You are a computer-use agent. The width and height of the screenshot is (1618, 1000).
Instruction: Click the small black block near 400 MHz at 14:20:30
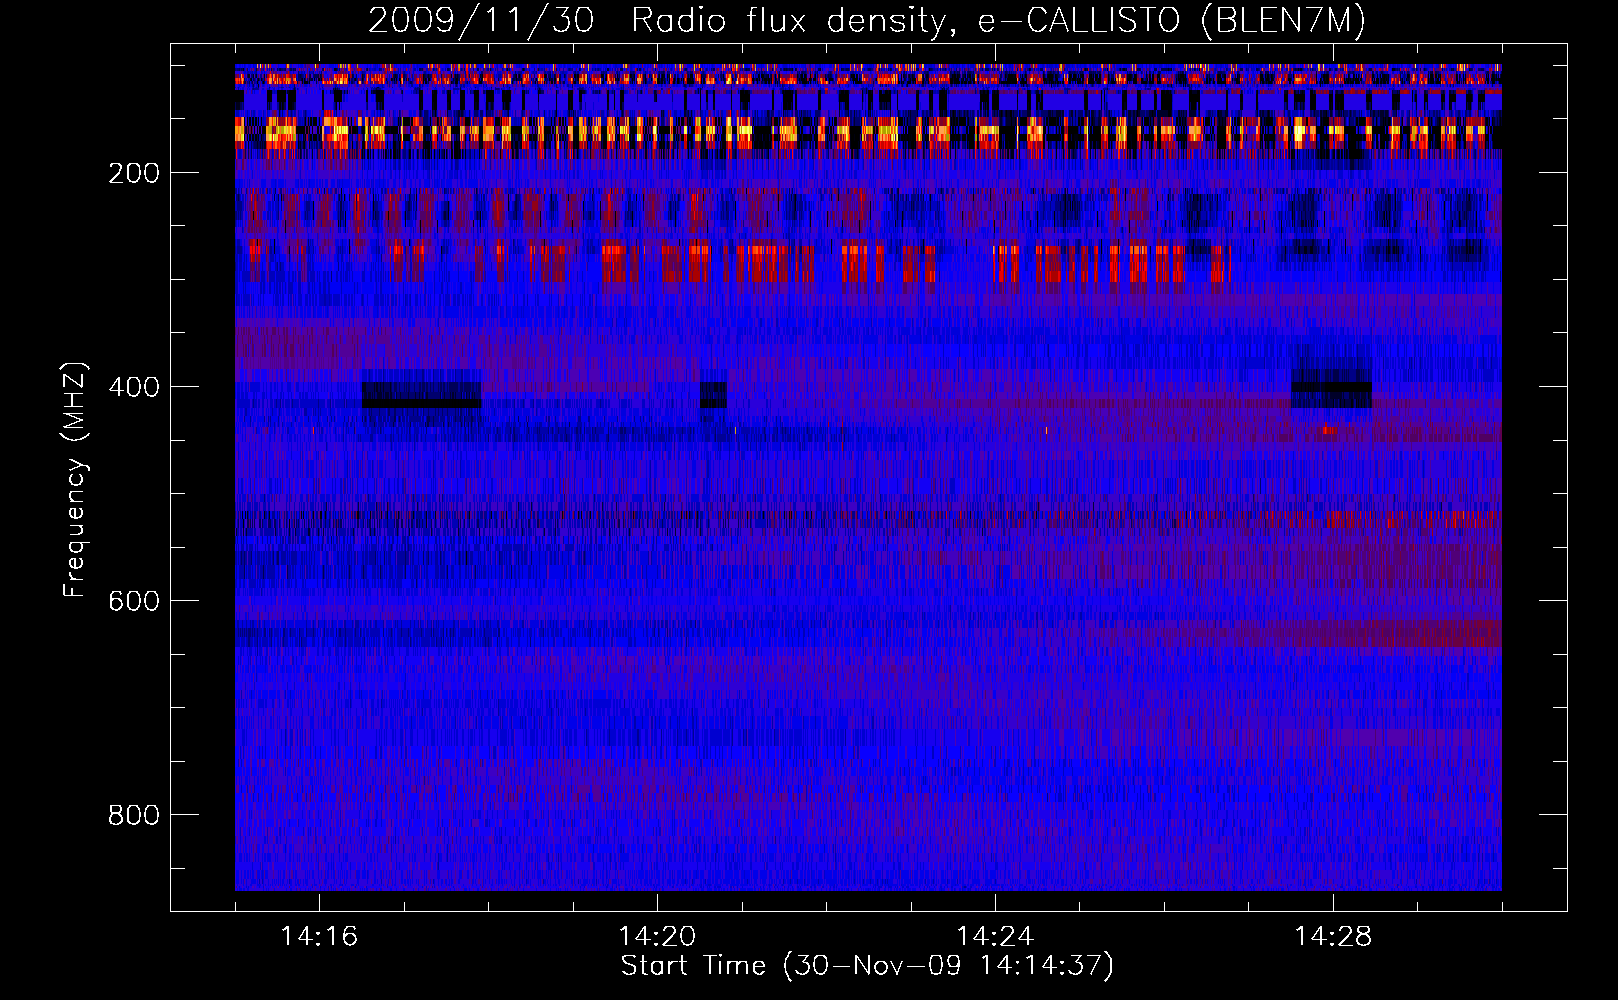pos(713,395)
